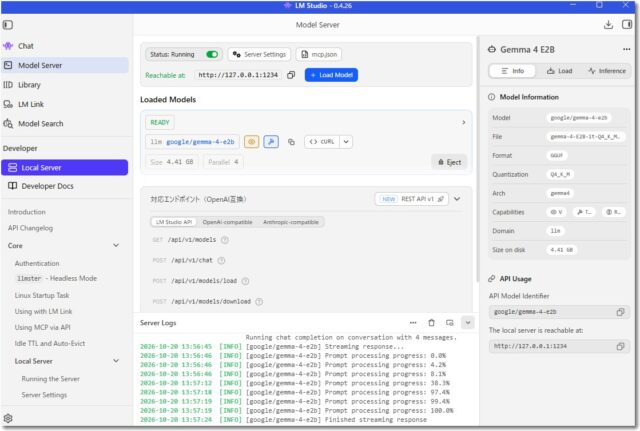Open Server Logs more options menu
640x431 pixels.
click(x=413, y=323)
